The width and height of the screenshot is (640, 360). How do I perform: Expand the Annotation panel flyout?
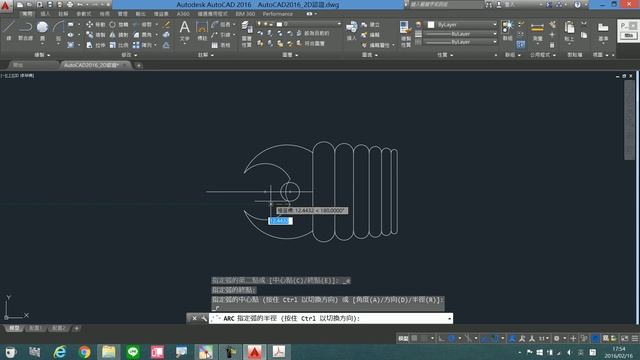pos(205,55)
